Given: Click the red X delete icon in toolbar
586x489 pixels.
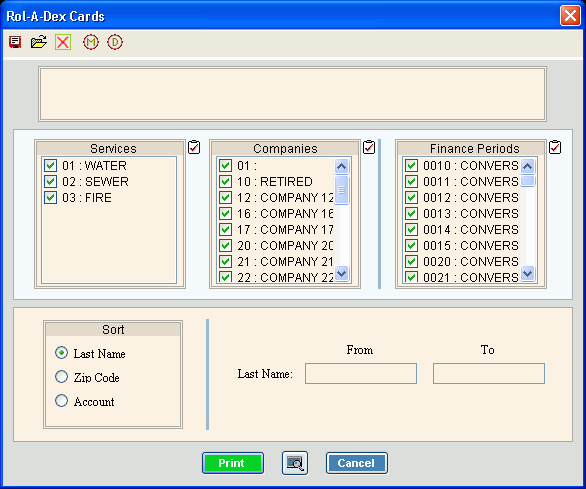Looking at the screenshot, I should click(x=63, y=42).
